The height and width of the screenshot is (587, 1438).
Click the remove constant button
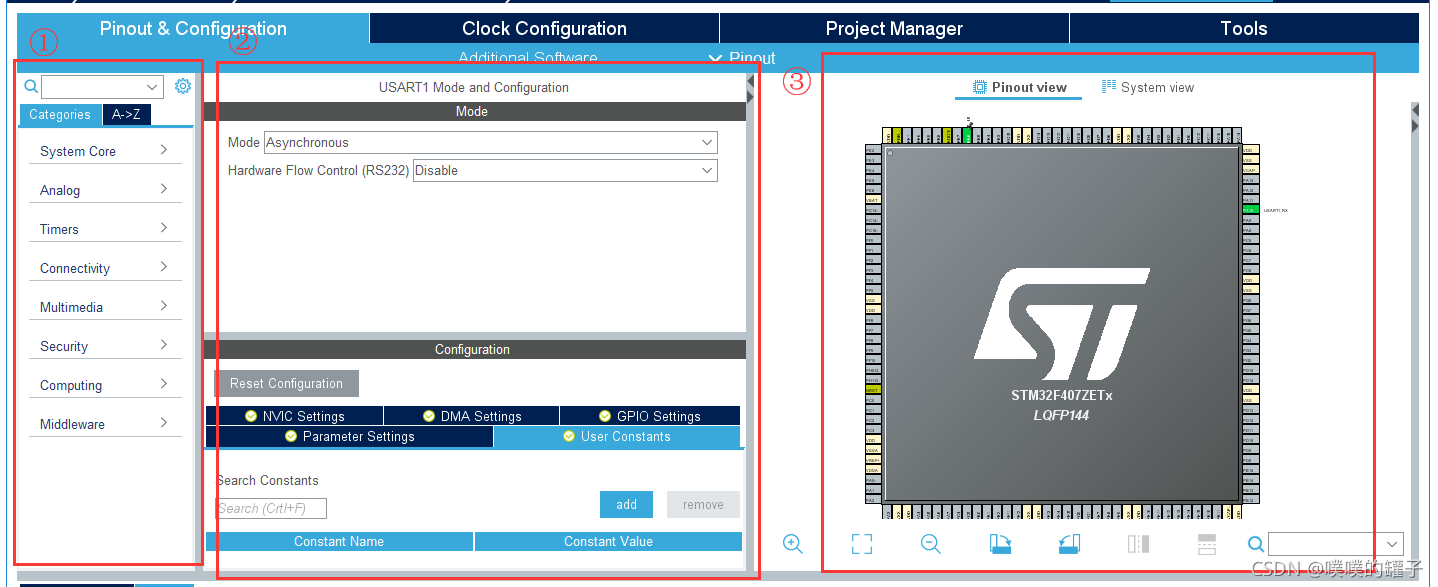coord(703,504)
